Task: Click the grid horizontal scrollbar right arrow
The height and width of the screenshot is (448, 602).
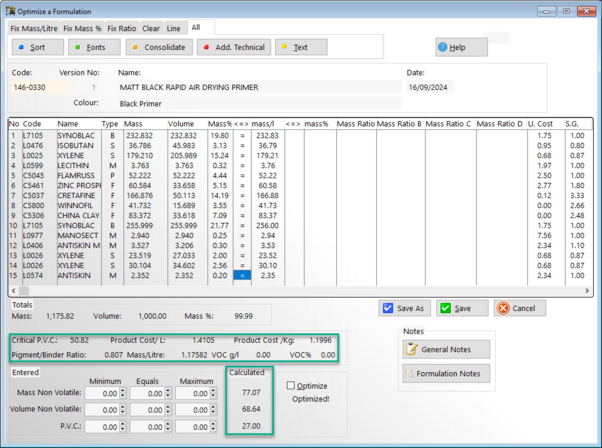Action: click(587, 291)
